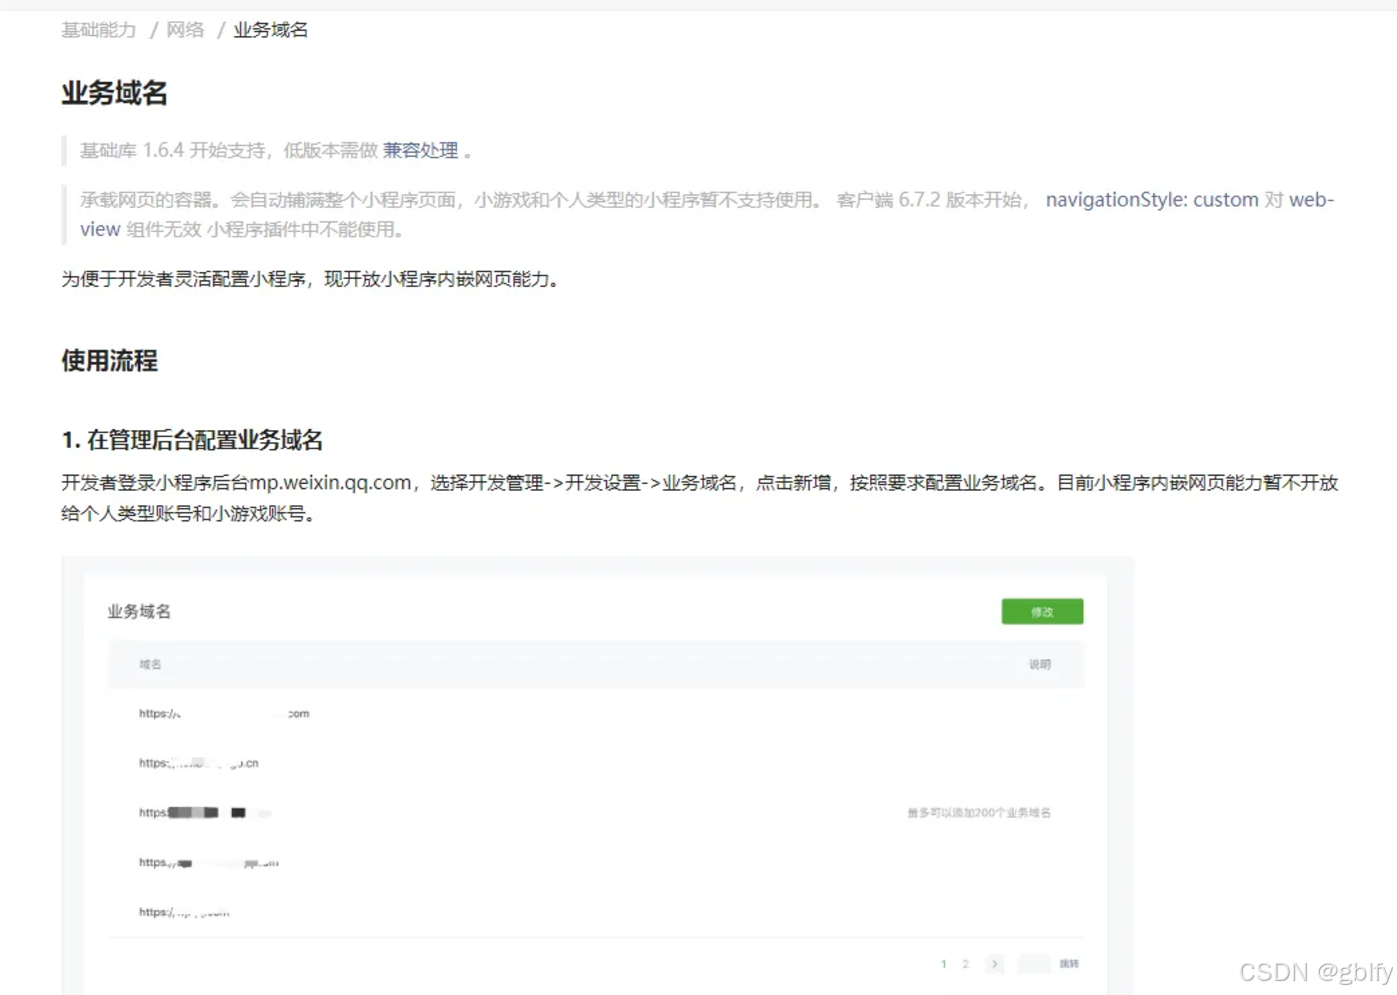Select the second domain row ending in .cn
This screenshot has width=1397, height=995.
(199, 764)
